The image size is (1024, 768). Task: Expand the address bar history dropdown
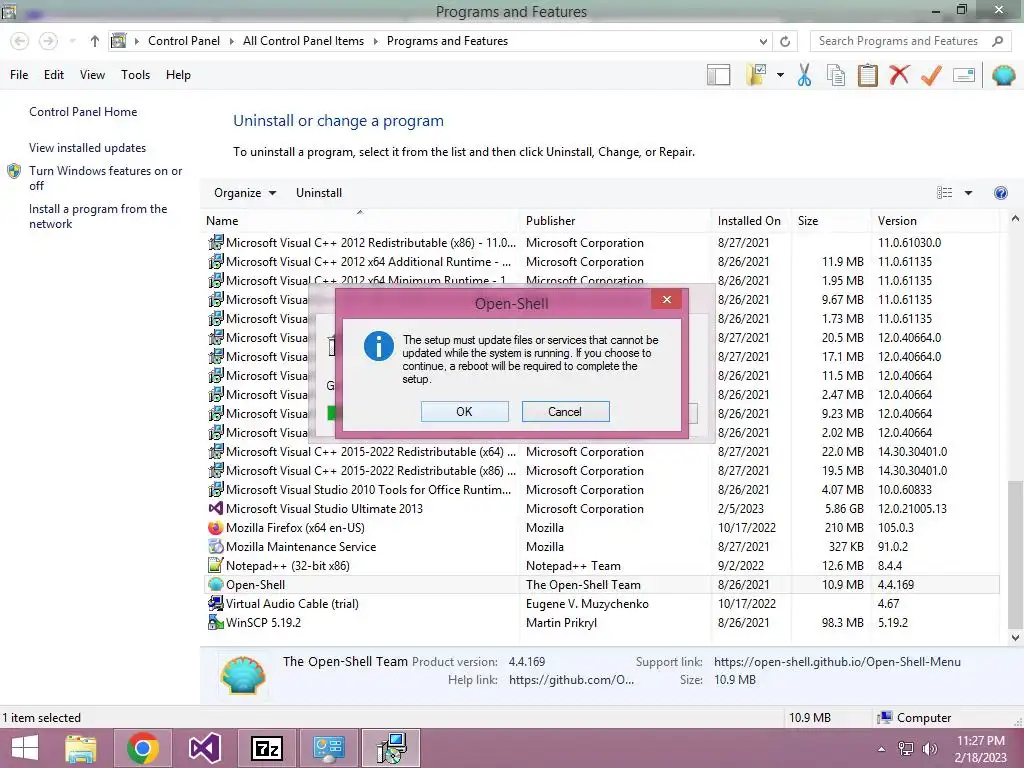tap(763, 41)
